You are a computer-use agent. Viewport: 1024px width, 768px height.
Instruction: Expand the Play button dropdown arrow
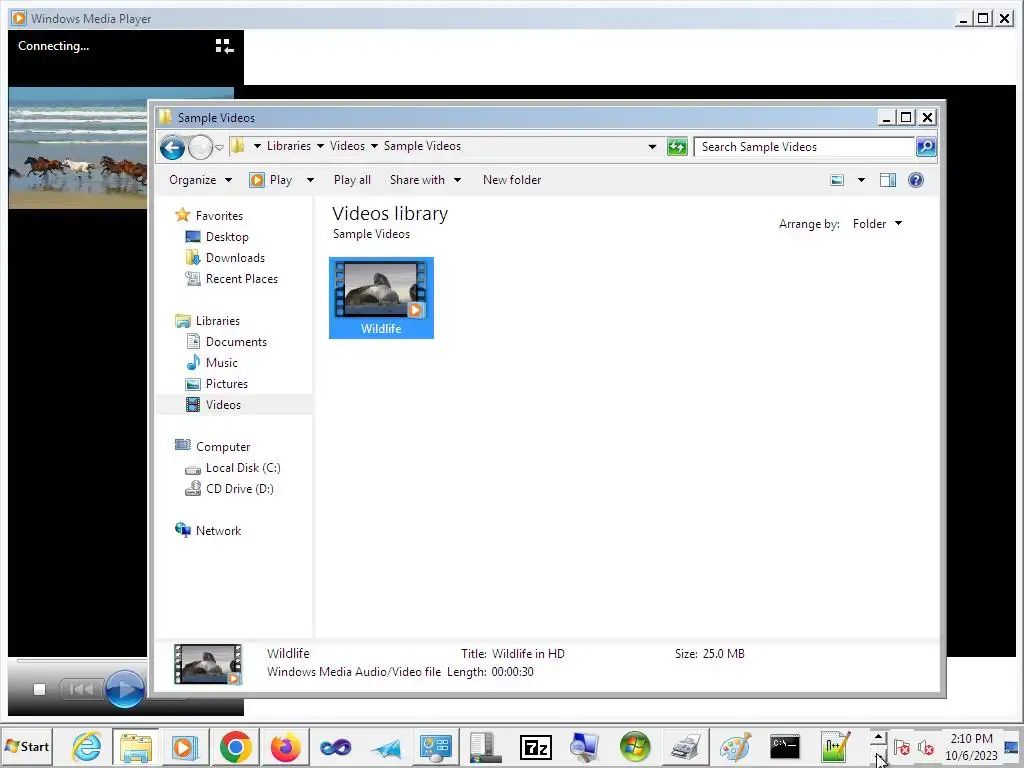click(310, 180)
